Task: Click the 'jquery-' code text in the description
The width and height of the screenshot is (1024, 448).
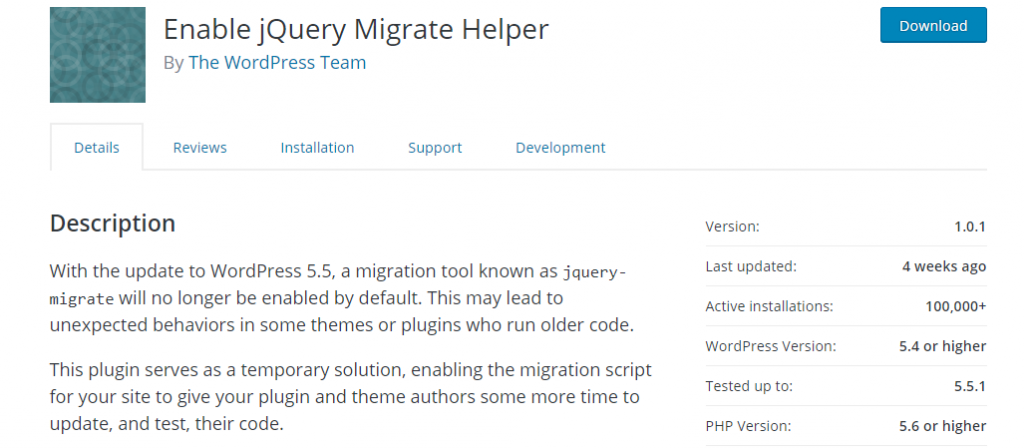Action: click(594, 272)
